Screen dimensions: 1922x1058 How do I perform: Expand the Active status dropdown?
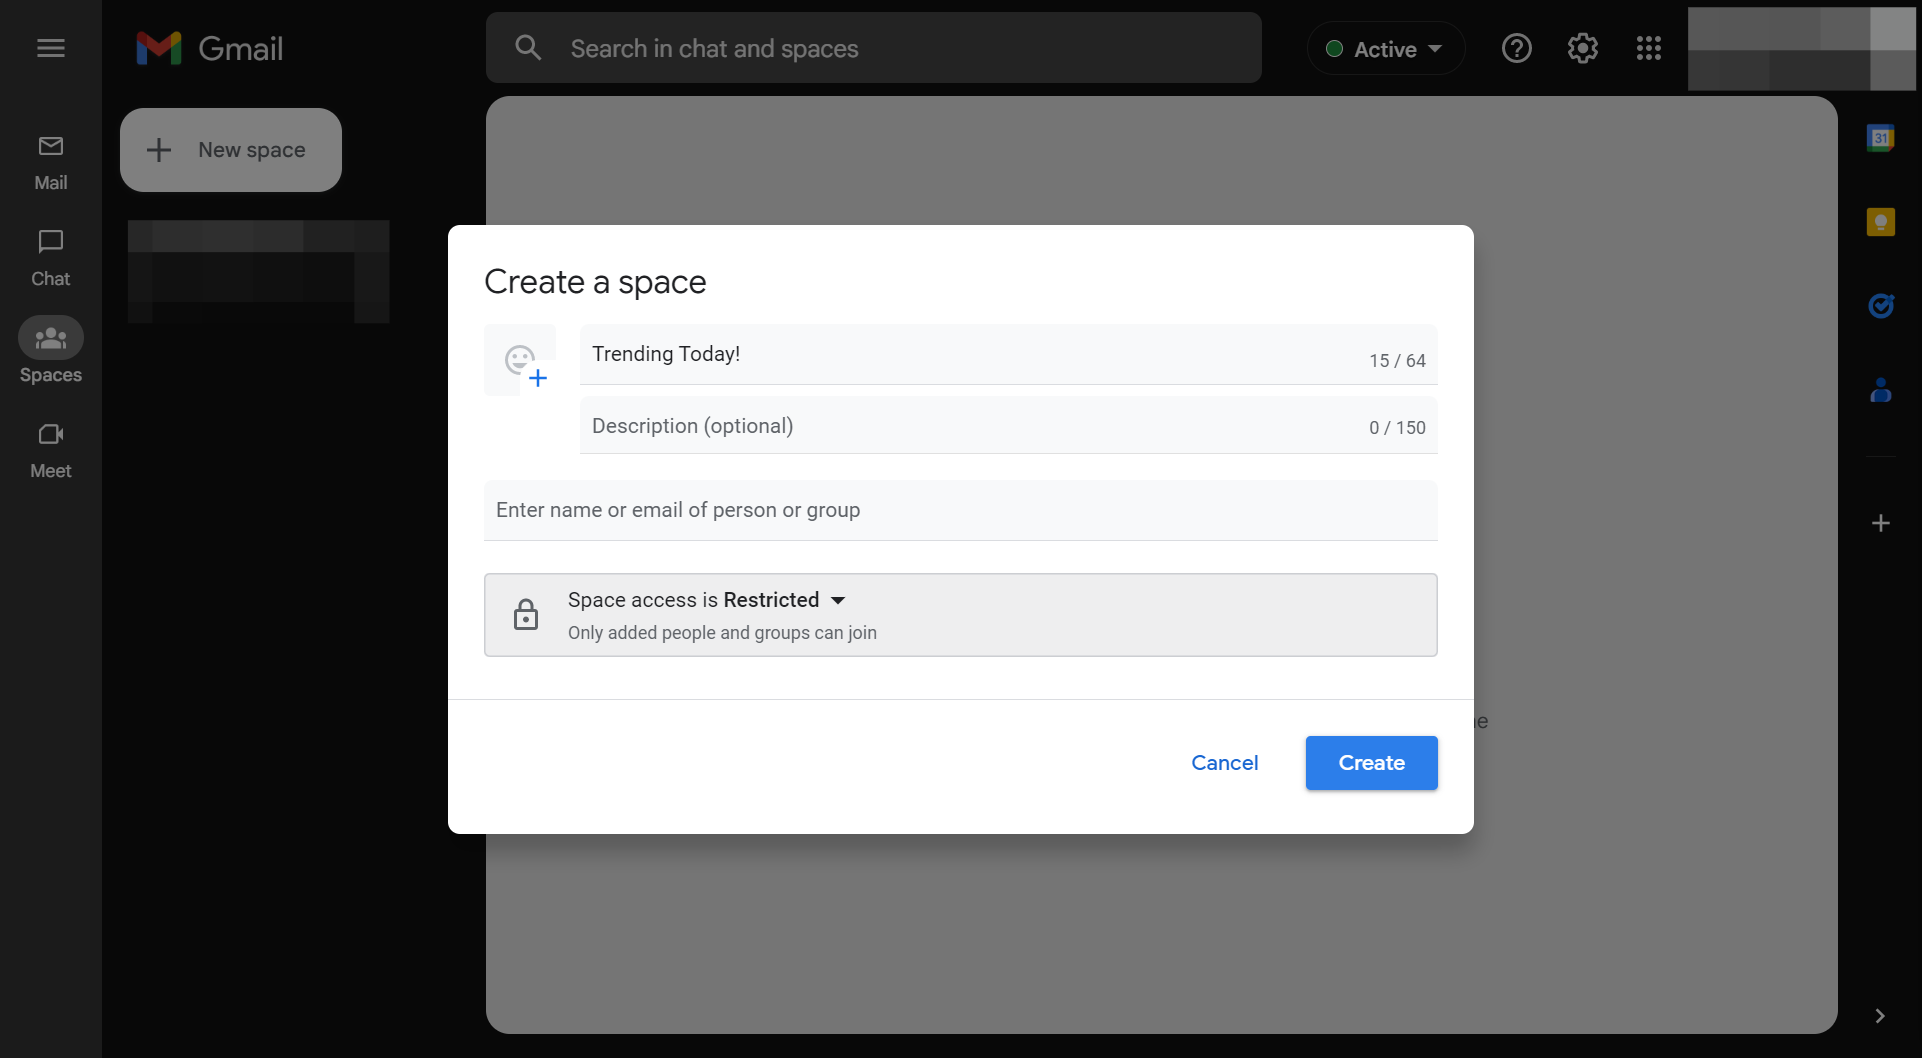1386,49
